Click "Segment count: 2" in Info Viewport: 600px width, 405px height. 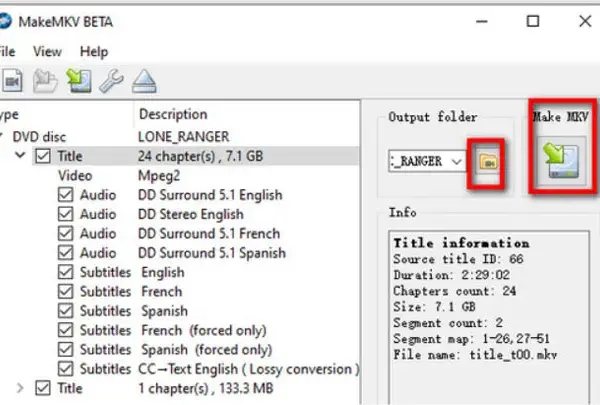coord(448,323)
